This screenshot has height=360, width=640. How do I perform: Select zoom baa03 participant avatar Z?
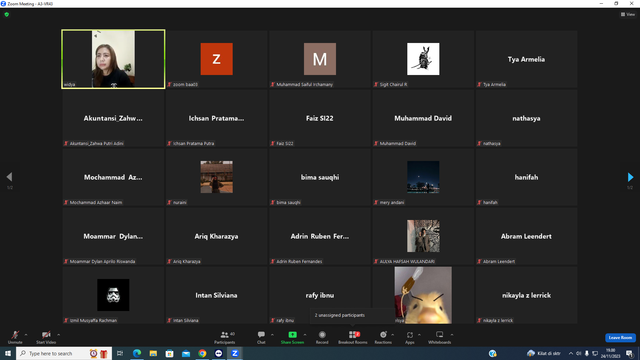[216, 59]
